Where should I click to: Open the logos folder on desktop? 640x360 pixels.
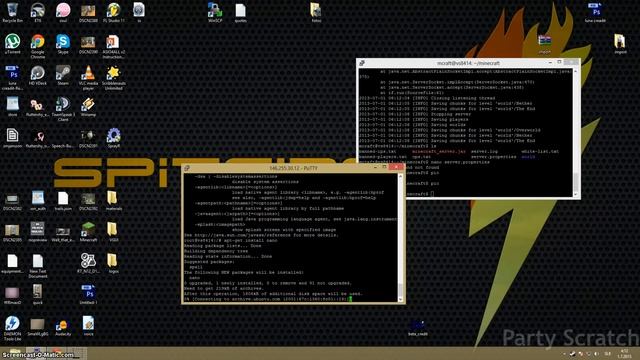(x=113, y=264)
